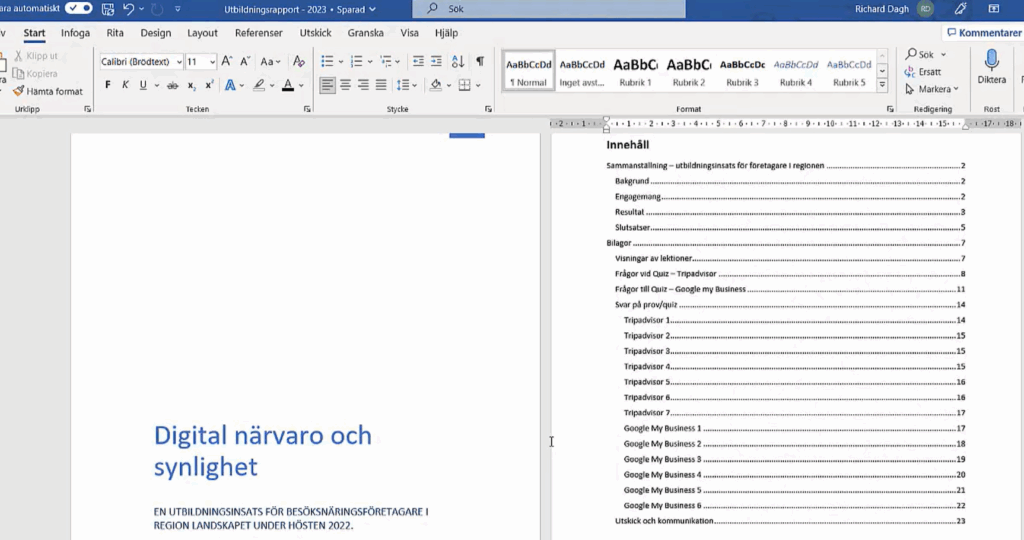Screen dimensions: 1024x540
Task: Clear all formatting
Action: pyautogui.click(x=298, y=61)
